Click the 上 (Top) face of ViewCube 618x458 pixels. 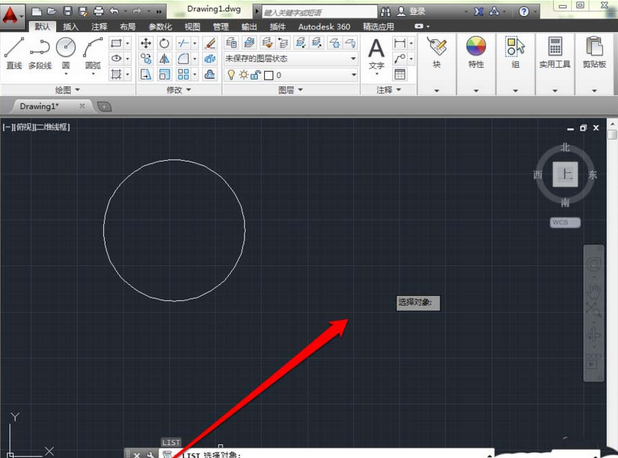coord(567,174)
